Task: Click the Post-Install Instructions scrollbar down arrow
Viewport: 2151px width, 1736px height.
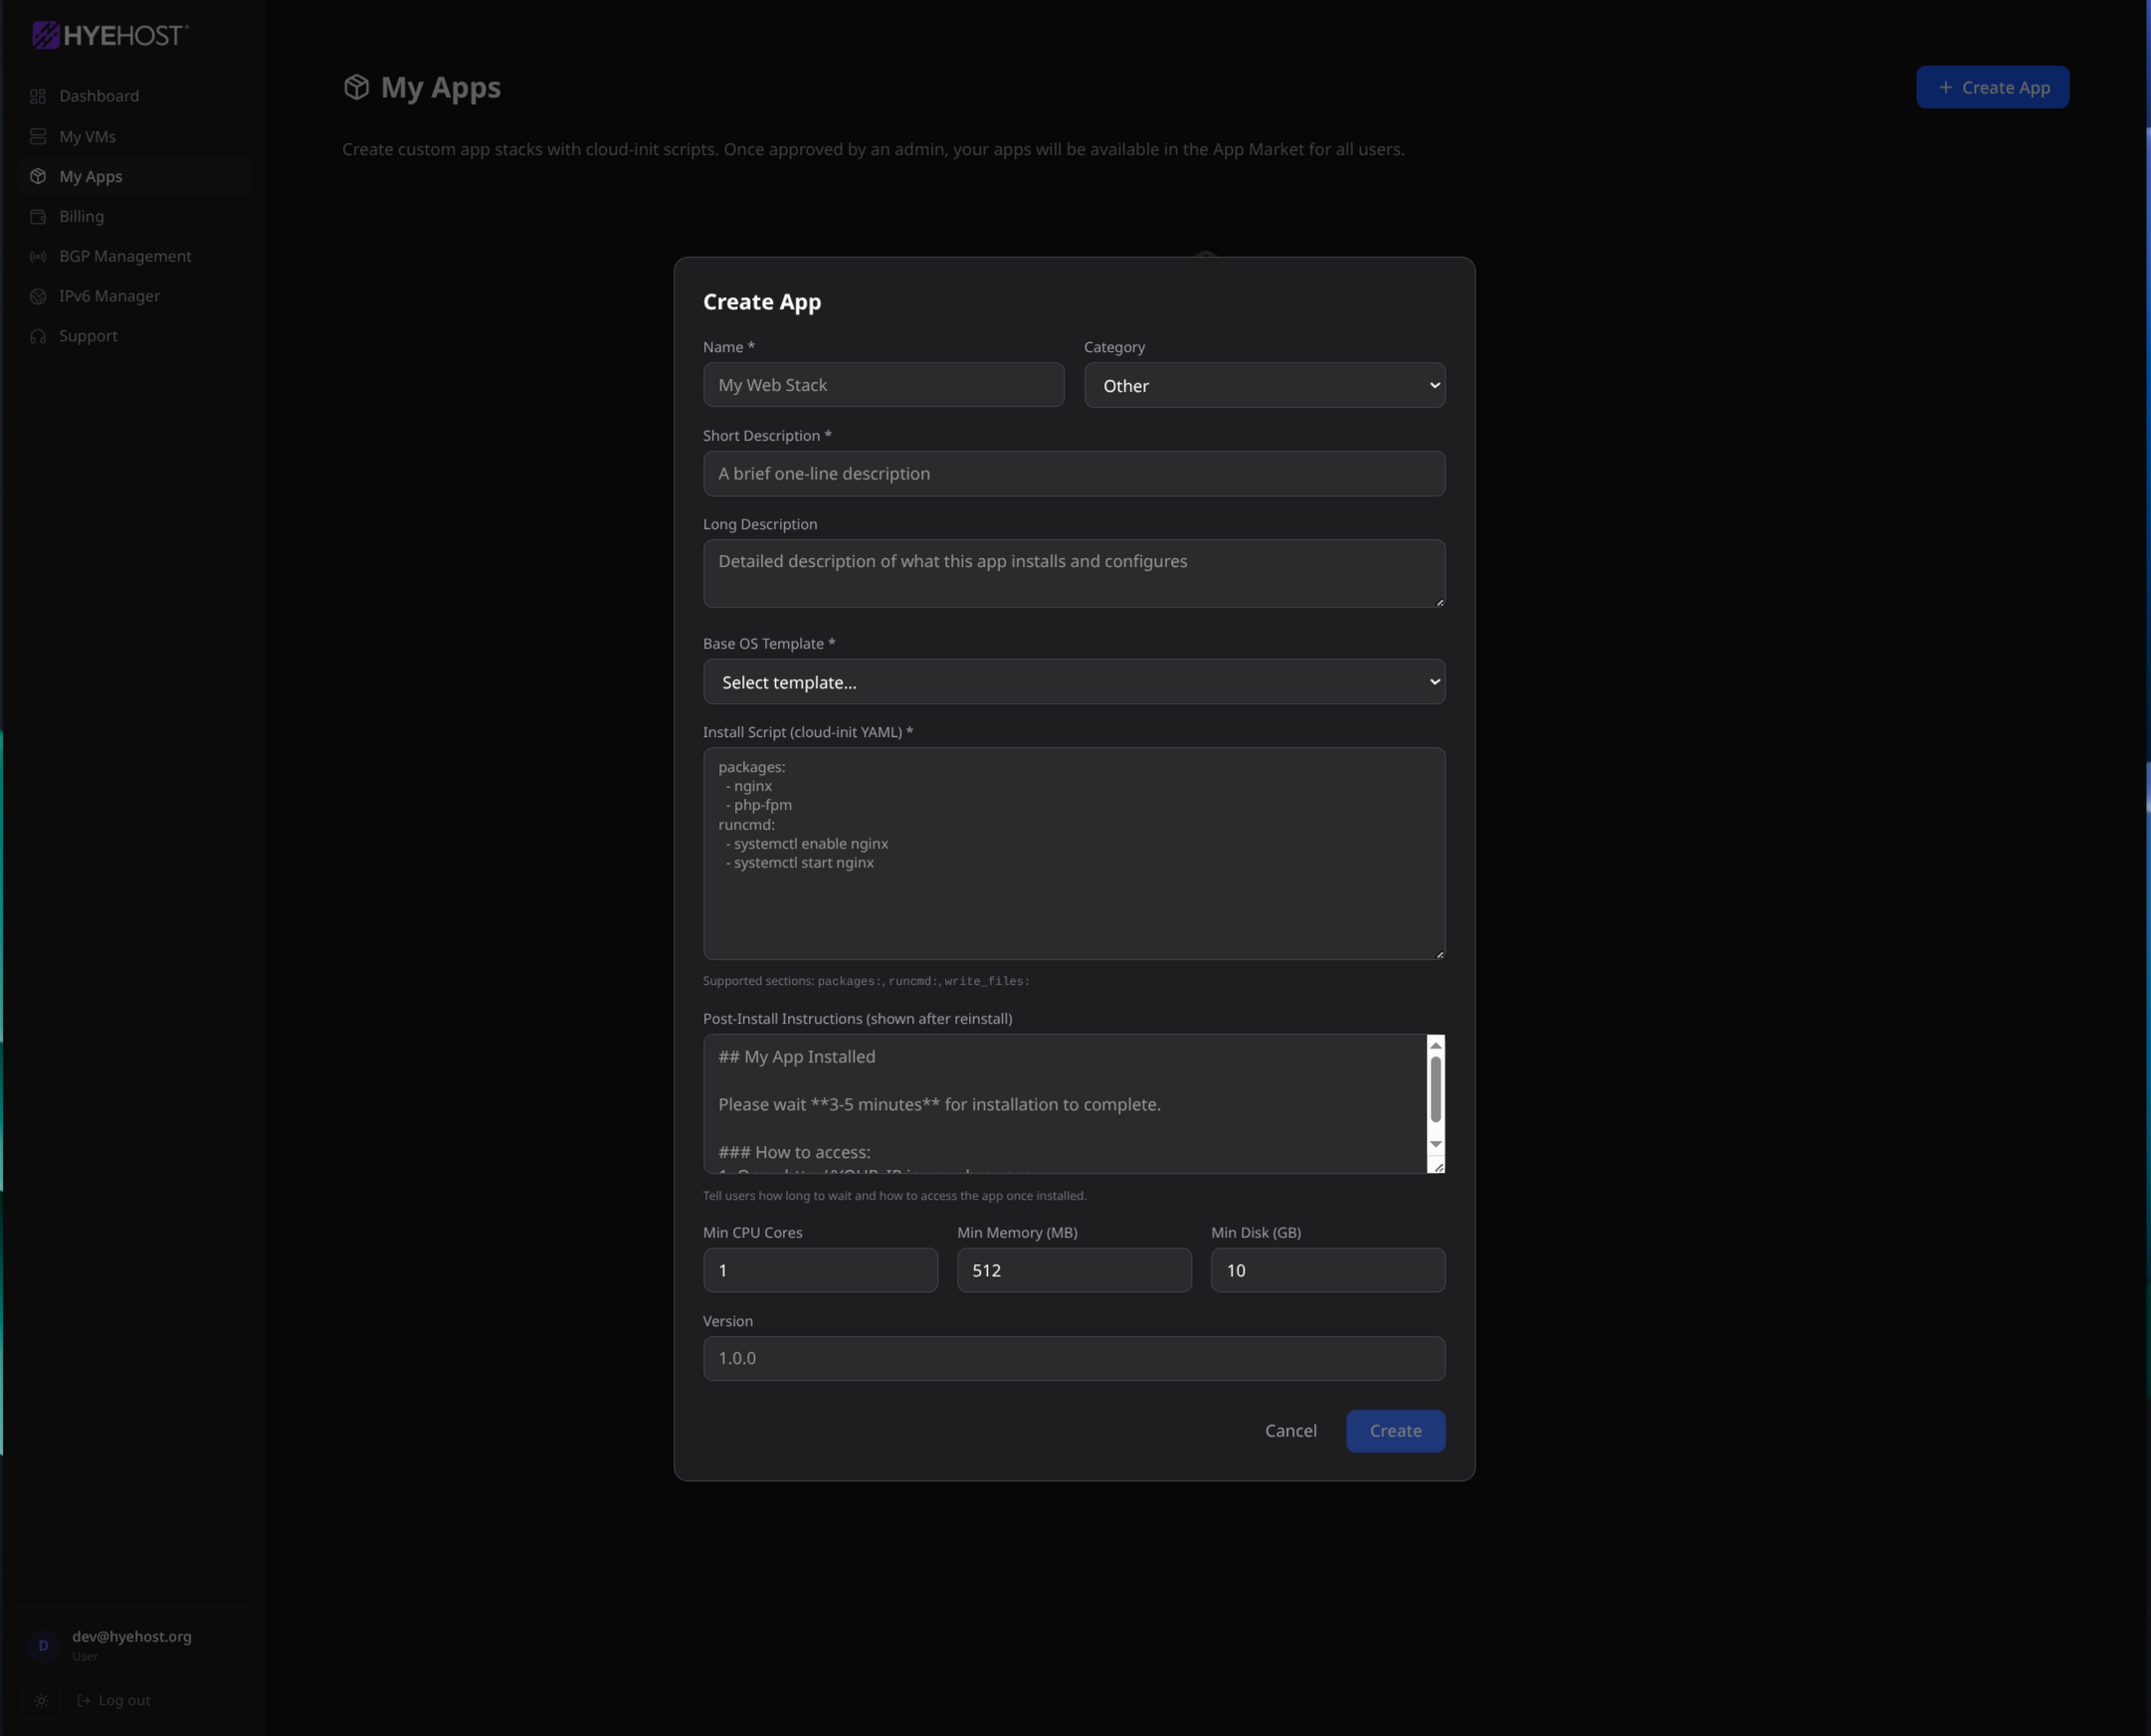Action: tap(1435, 1143)
